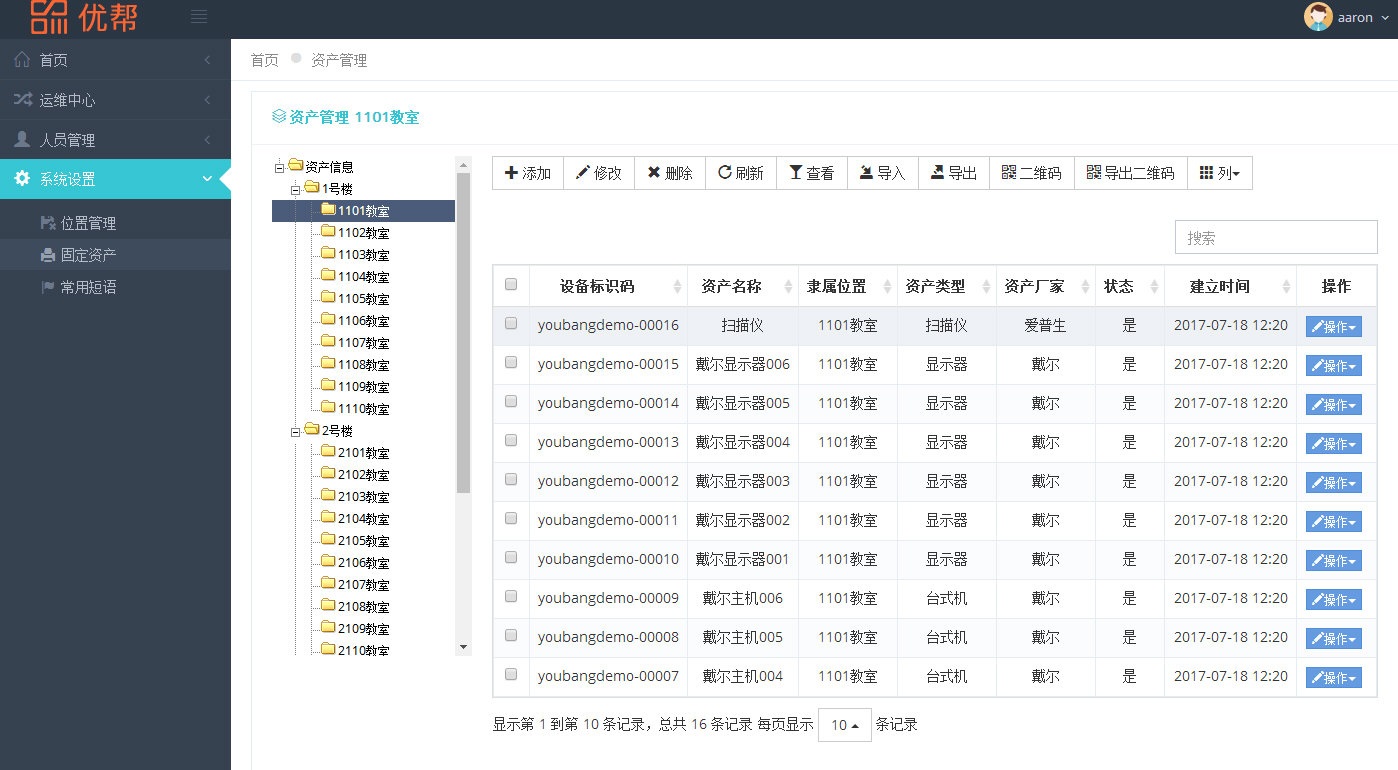This screenshot has width=1398, height=770.
Task: Open the 修改 tool to edit an asset
Action: pyautogui.click(x=599, y=172)
